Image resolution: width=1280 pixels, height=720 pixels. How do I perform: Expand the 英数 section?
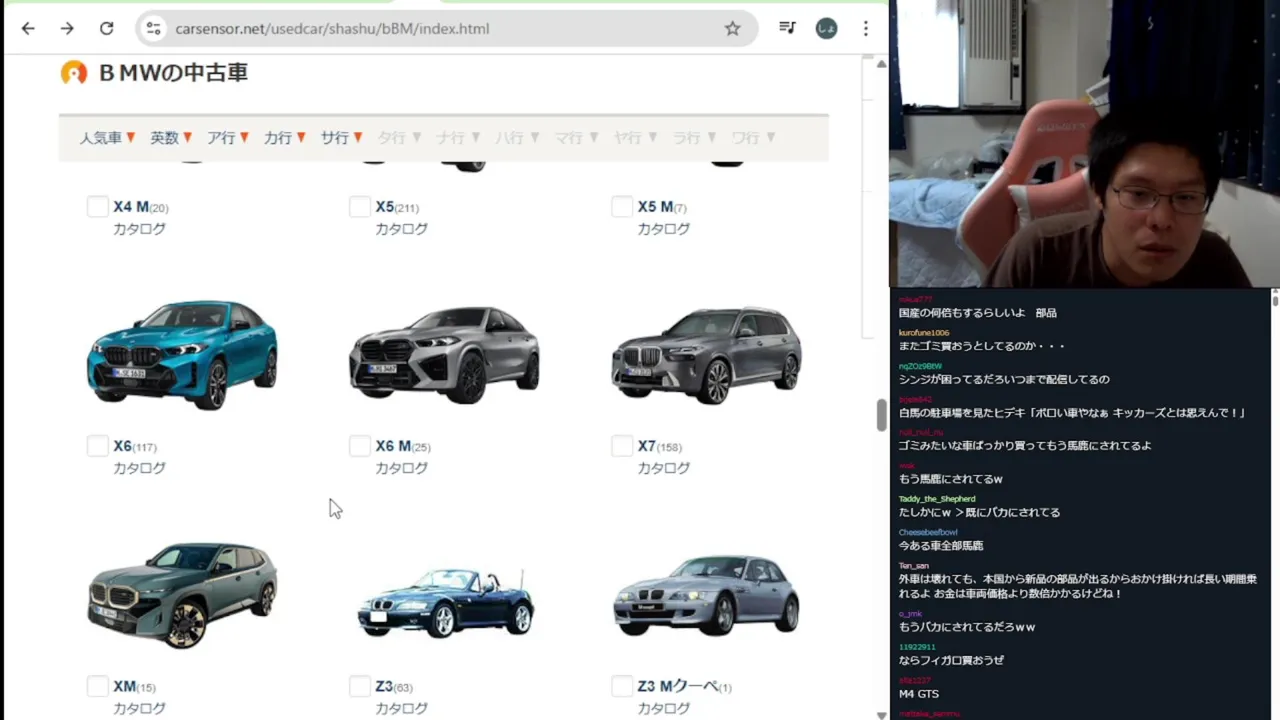click(x=171, y=138)
